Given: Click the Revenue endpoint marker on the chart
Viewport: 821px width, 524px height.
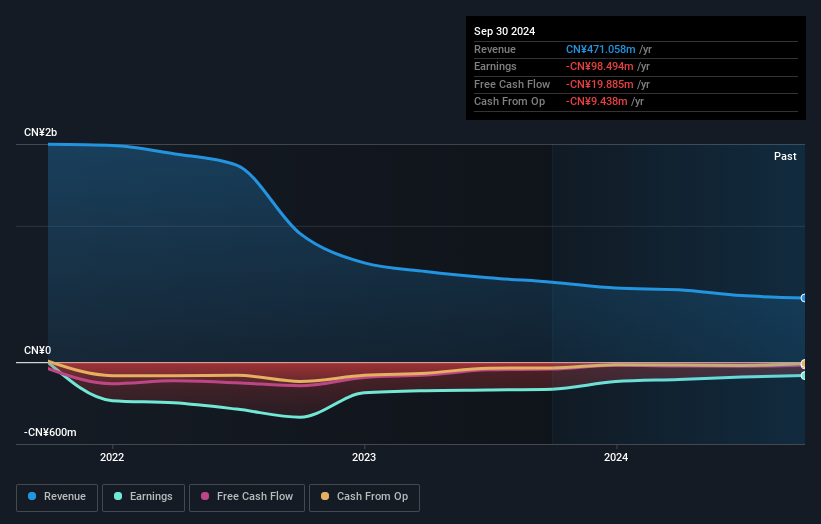Looking at the screenshot, I should pyautogui.click(x=804, y=298).
